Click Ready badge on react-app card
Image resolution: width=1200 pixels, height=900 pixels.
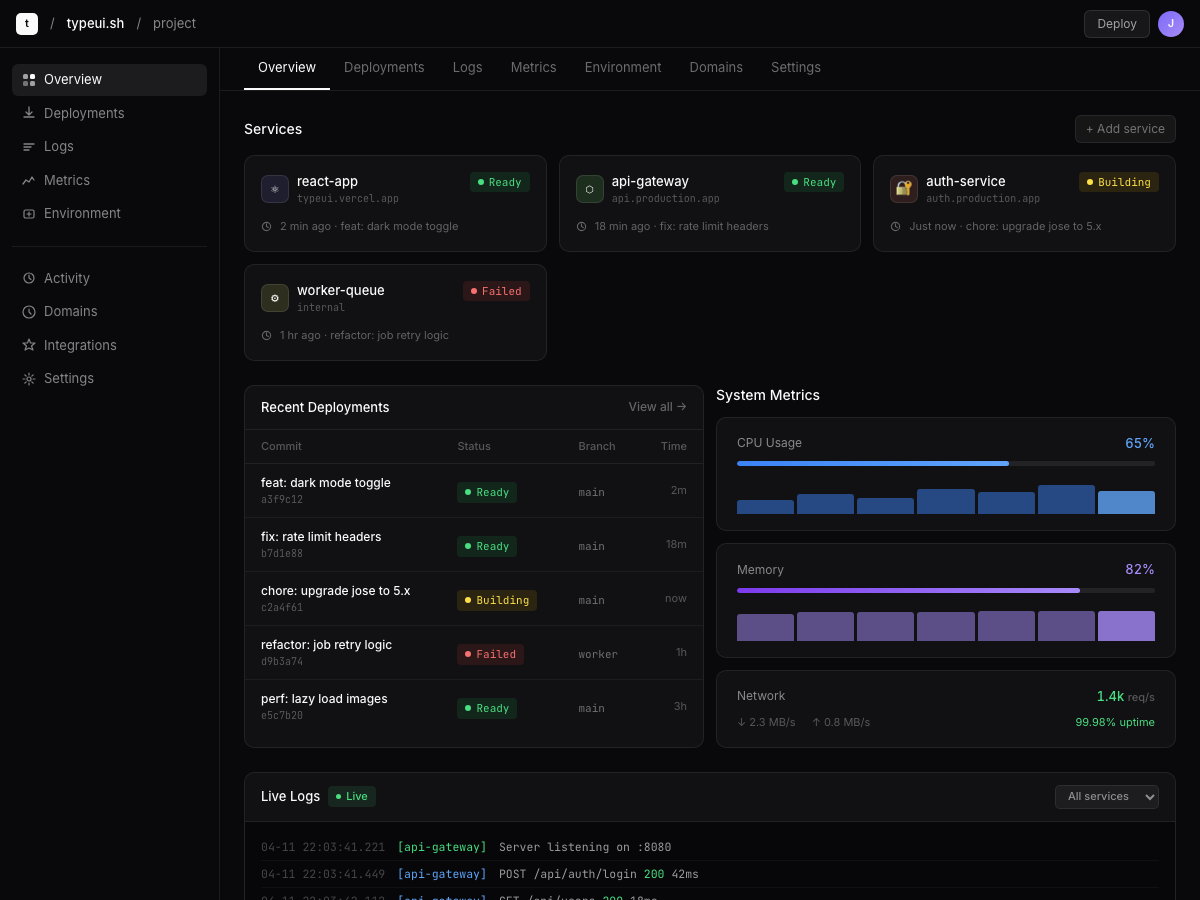(x=500, y=182)
